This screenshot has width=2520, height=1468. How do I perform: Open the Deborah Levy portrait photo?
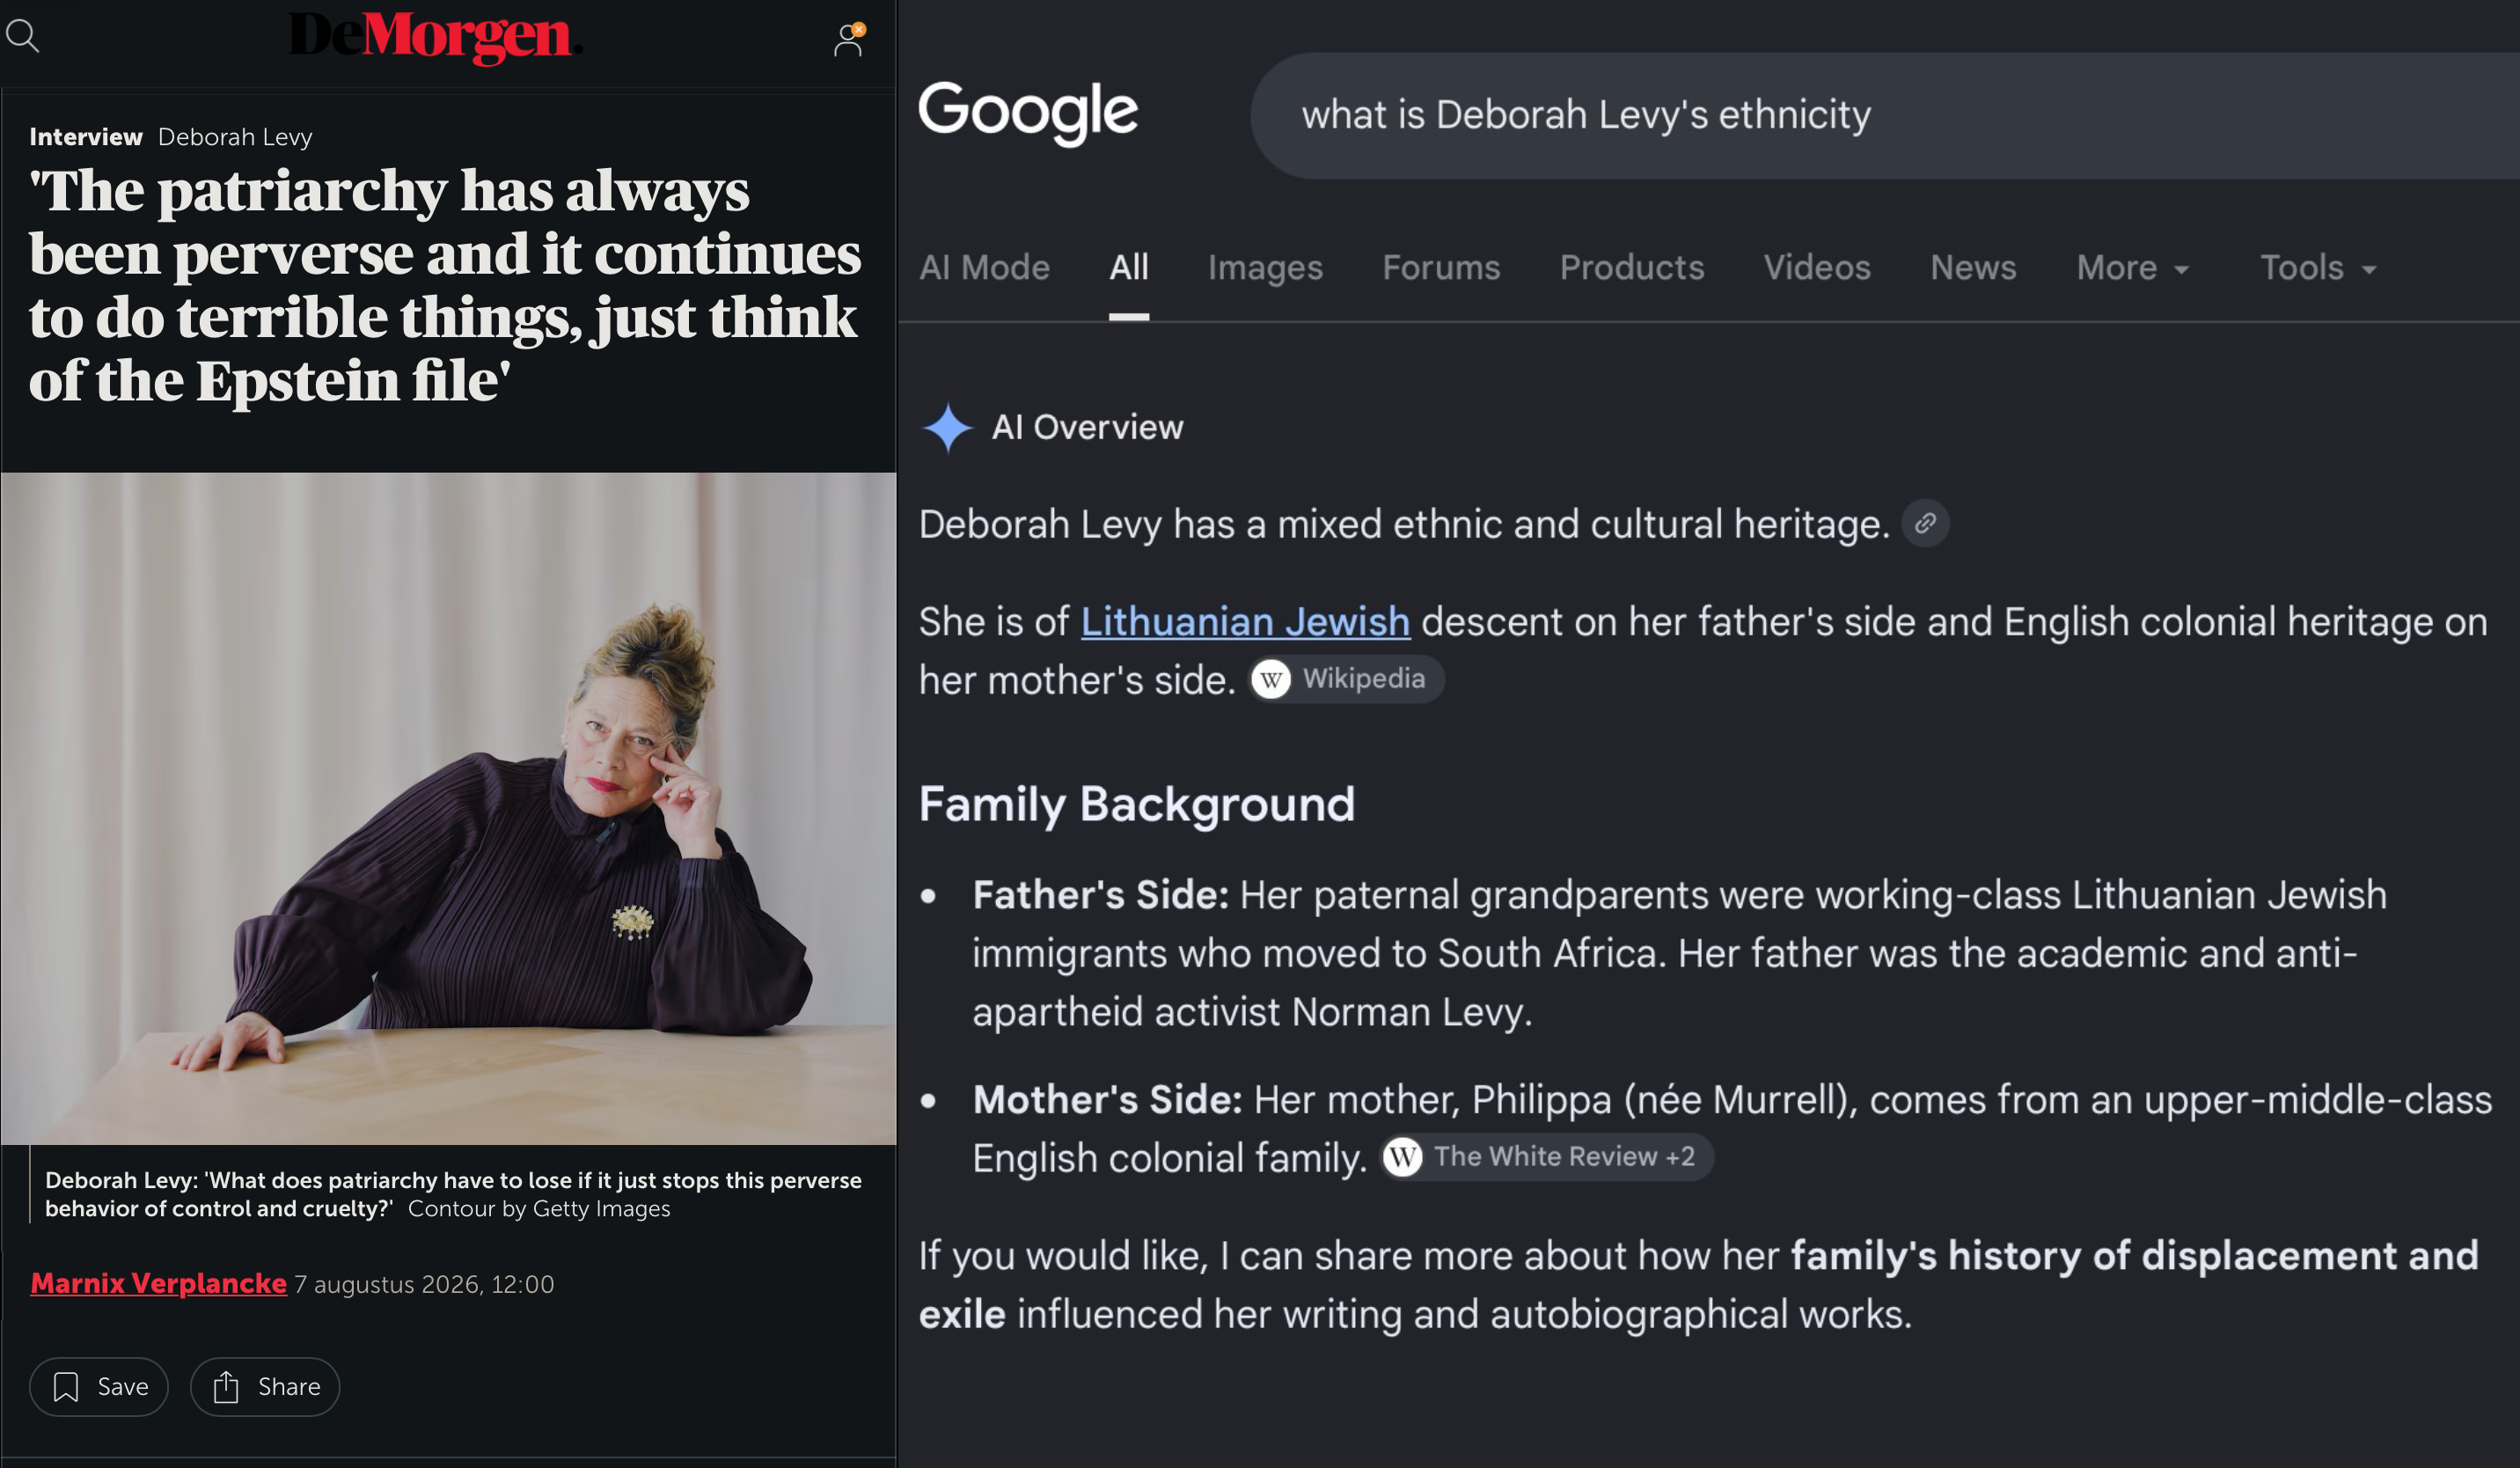448,808
